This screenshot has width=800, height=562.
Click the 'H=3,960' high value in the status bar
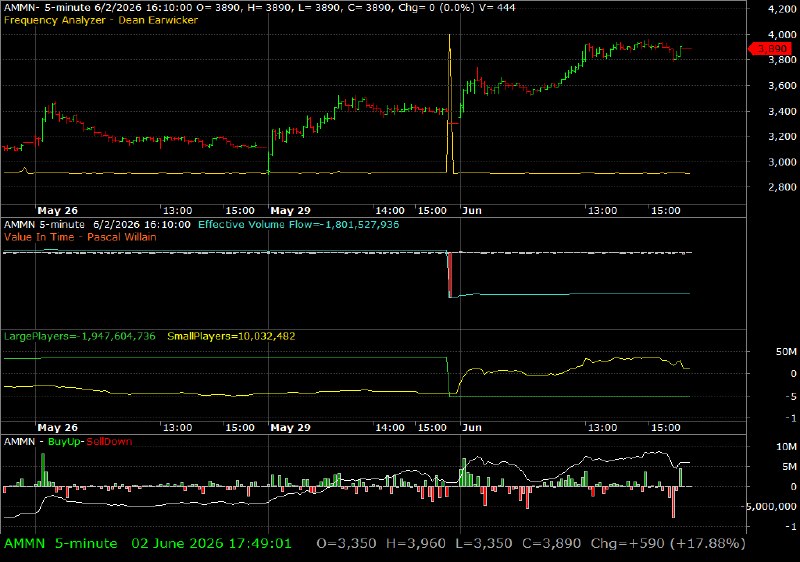[x=416, y=544]
